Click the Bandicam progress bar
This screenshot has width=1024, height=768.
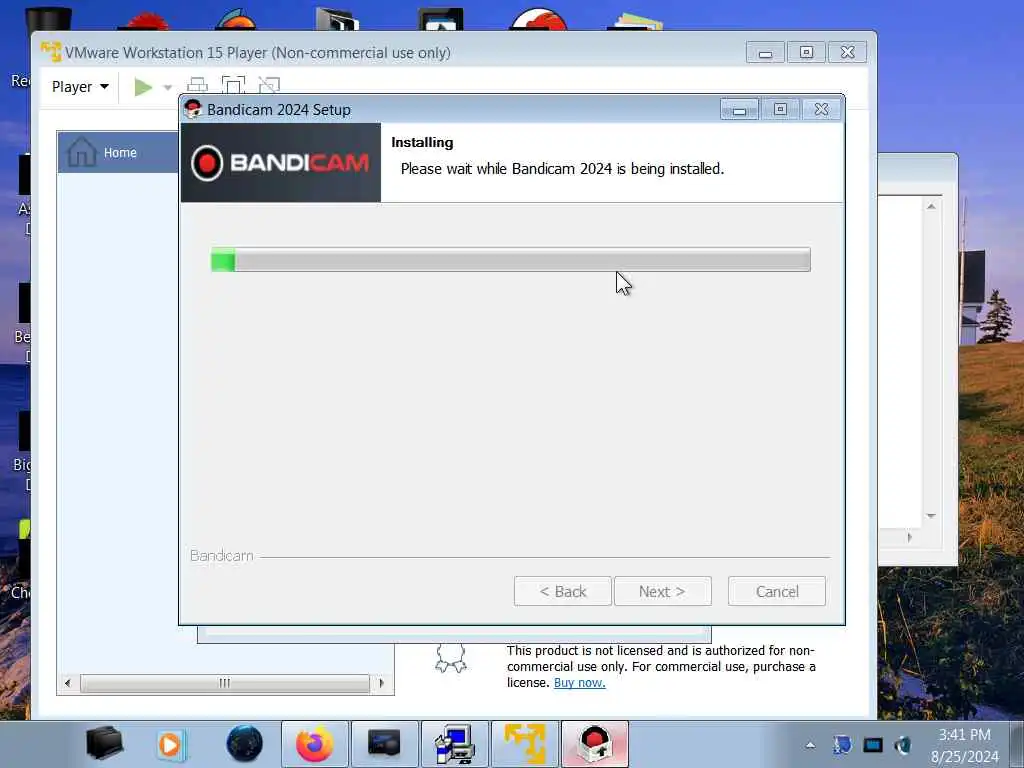(x=510, y=259)
